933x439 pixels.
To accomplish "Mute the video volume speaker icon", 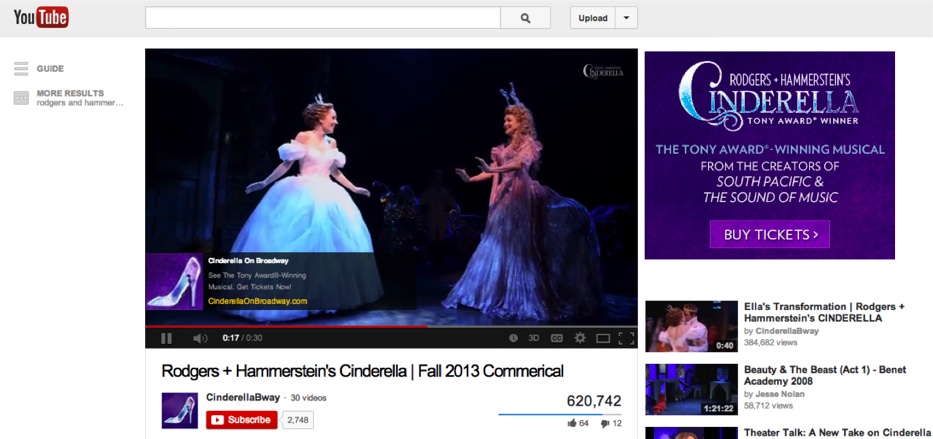I will pyautogui.click(x=200, y=338).
